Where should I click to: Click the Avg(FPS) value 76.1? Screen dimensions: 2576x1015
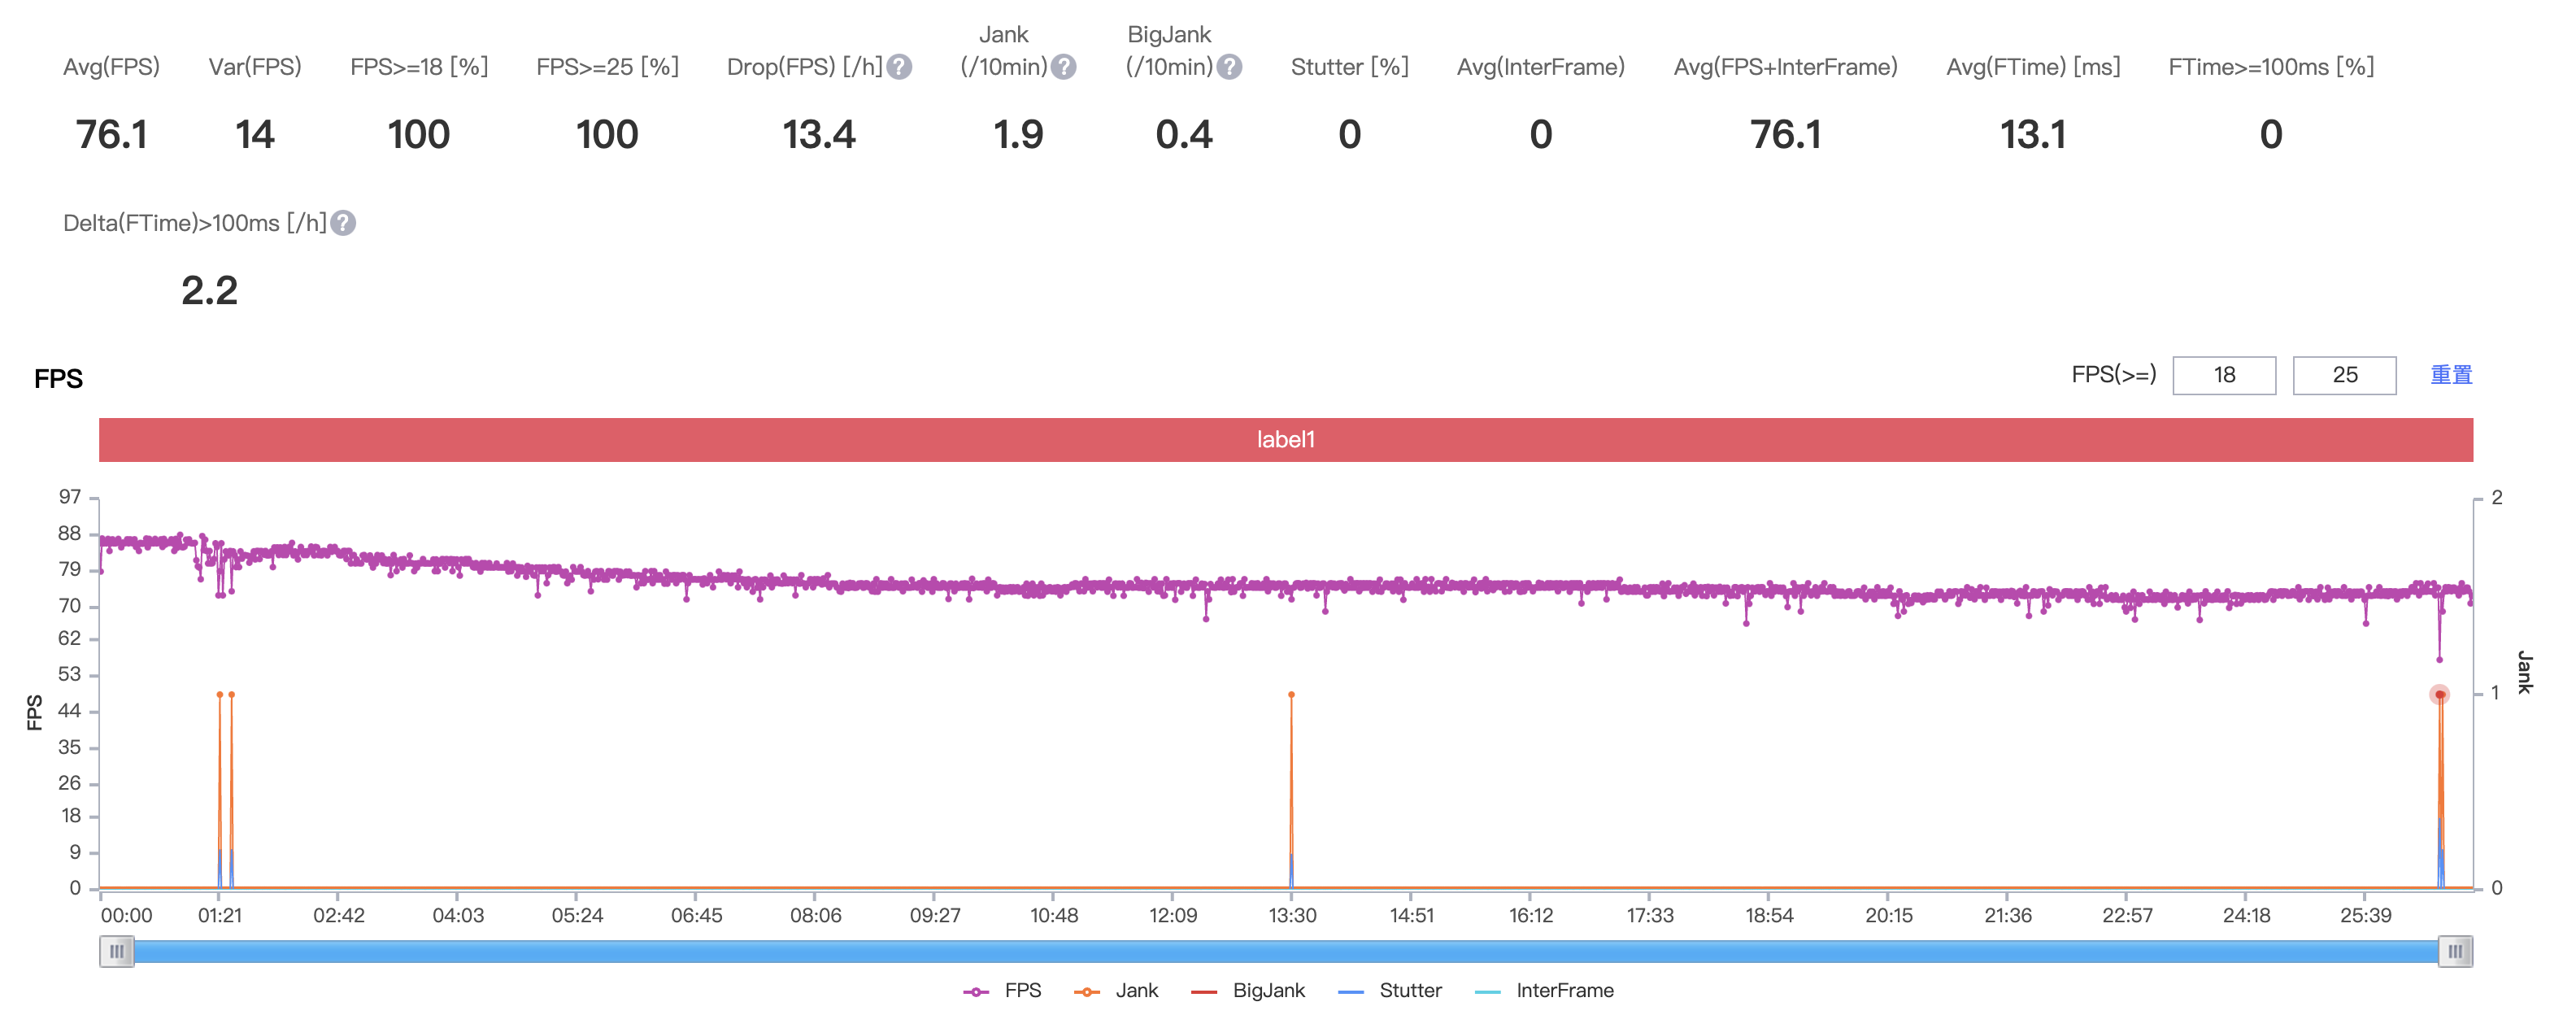click(111, 135)
